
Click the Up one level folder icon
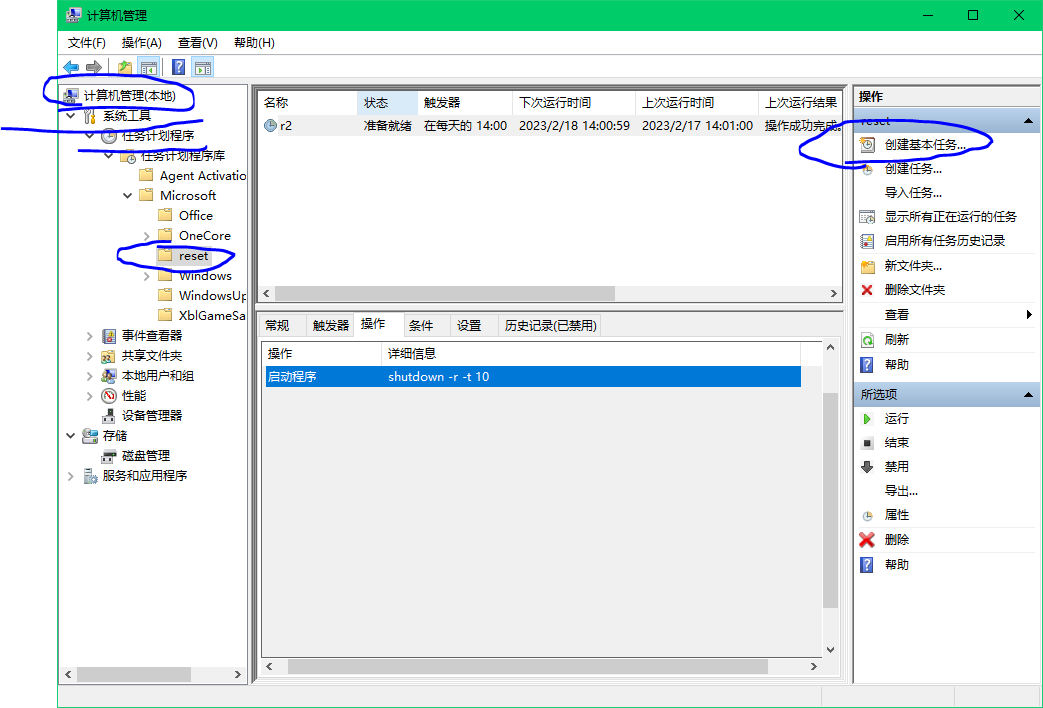coord(124,67)
